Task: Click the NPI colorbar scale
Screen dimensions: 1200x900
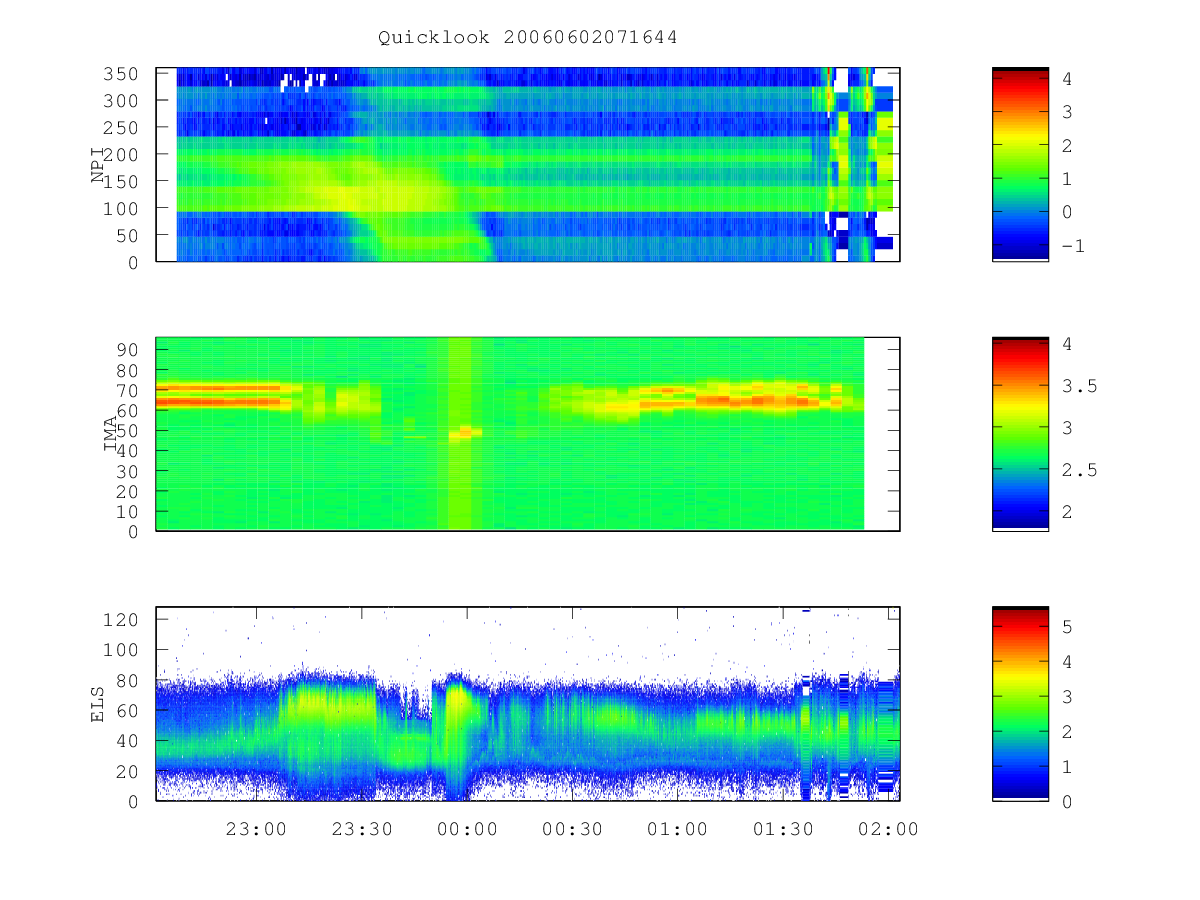Action: tap(1020, 164)
